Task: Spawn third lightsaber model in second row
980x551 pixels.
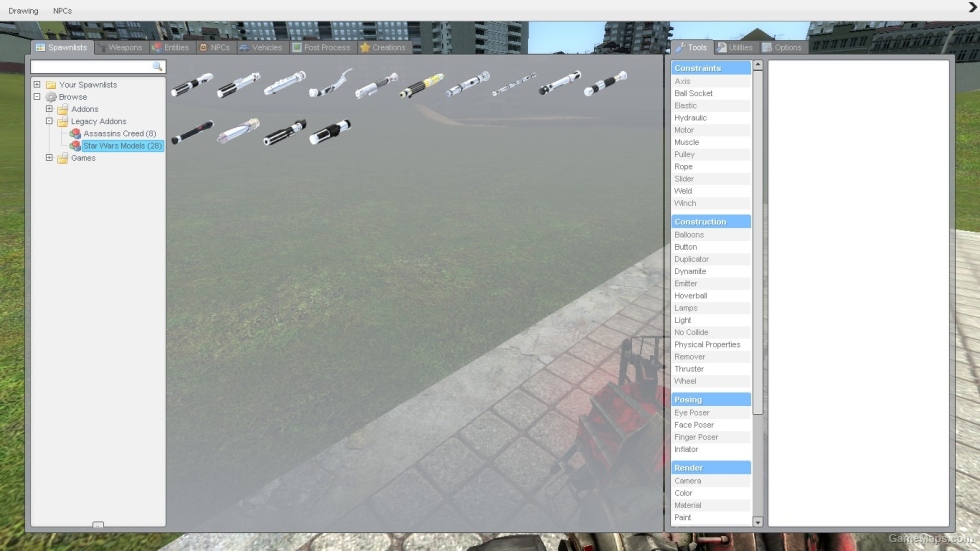Action: (x=284, y=132)
